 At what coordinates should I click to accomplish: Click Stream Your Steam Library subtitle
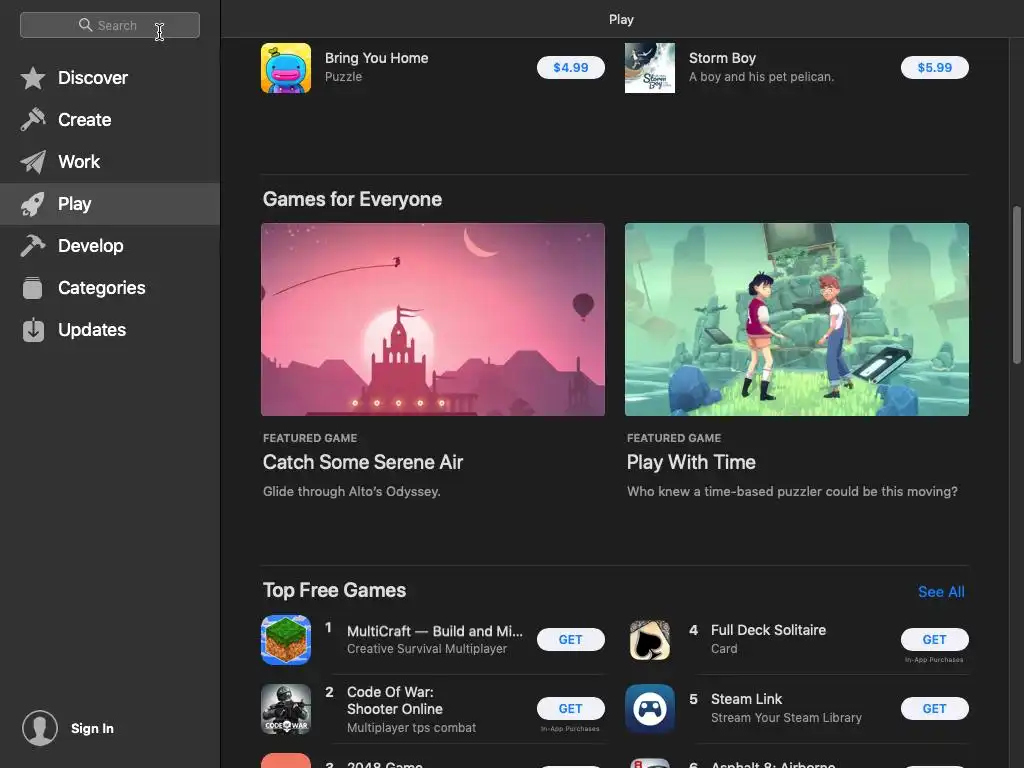(x=786, y=718)
